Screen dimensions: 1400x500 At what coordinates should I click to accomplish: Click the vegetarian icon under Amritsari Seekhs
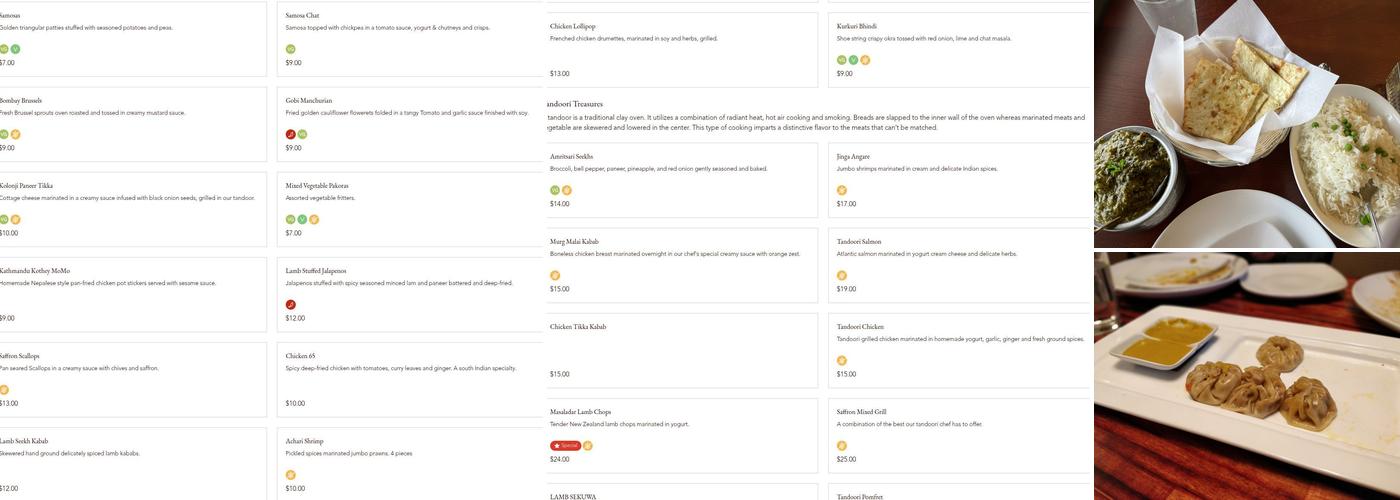[555, 190]
